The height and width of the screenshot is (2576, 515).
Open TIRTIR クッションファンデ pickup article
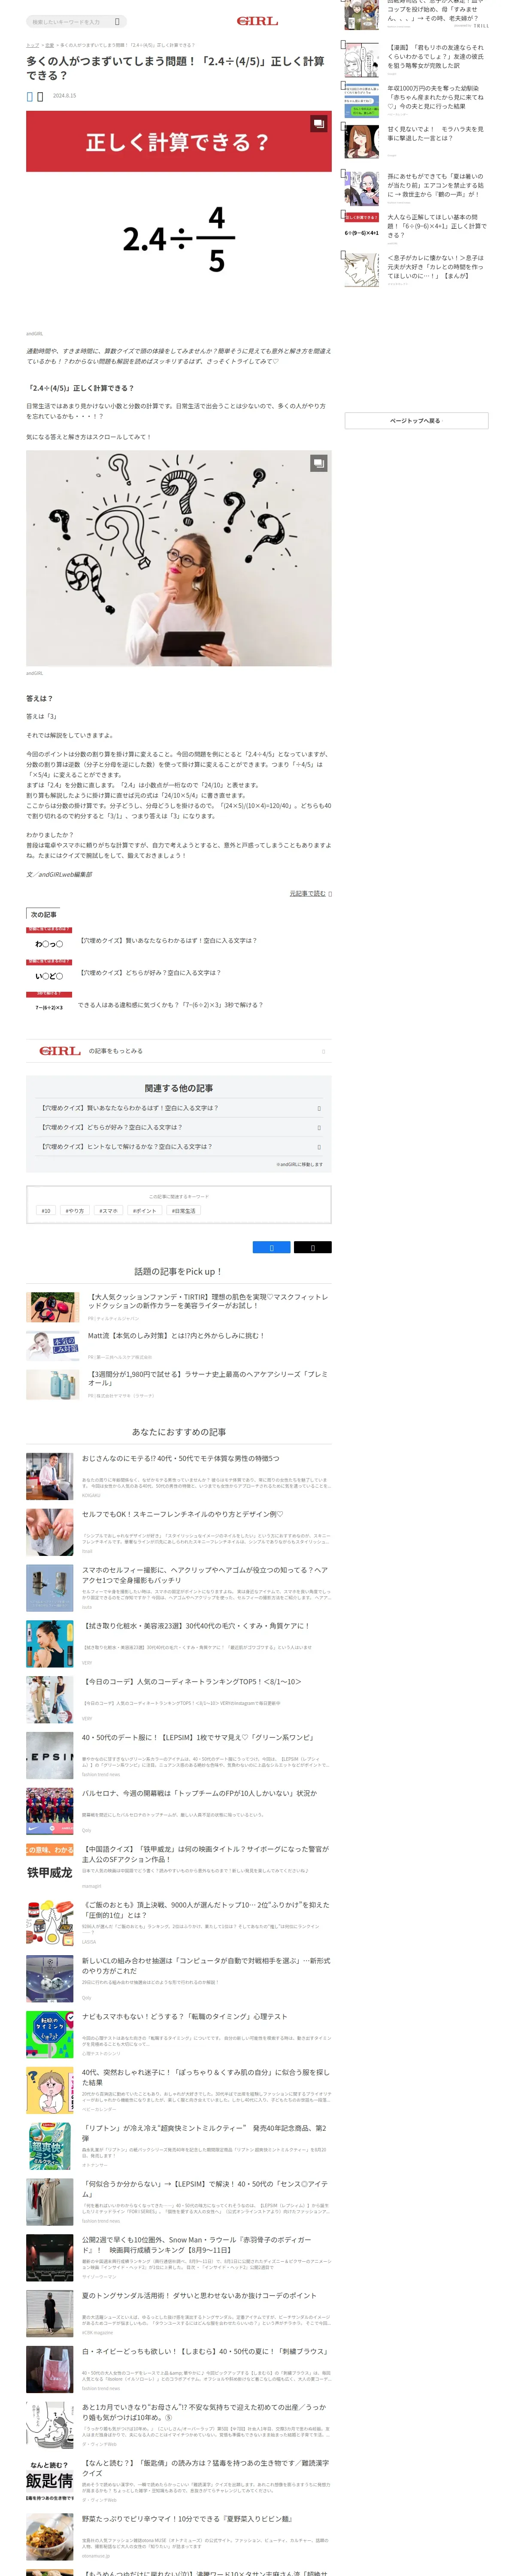pos(208,1300)
